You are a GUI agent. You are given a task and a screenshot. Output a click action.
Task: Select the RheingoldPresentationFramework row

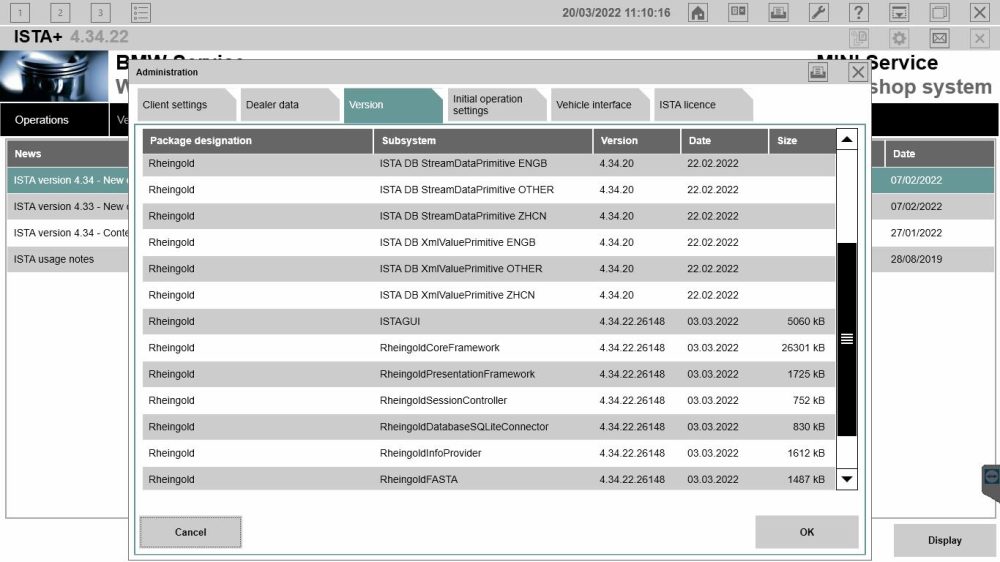pos(489,374)
